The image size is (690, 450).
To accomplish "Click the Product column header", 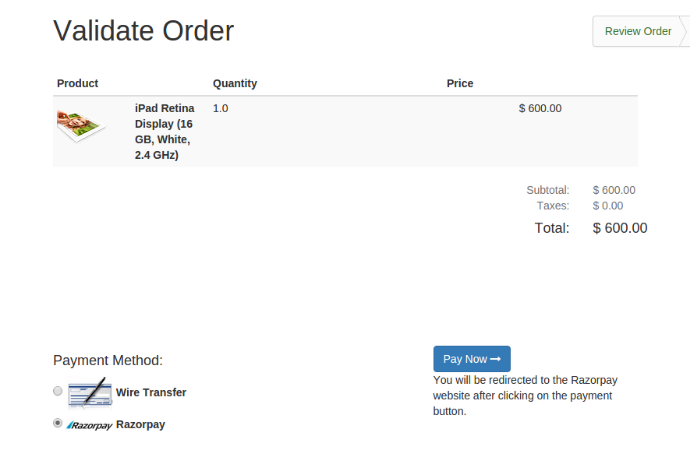I will [x=77, y=83].
